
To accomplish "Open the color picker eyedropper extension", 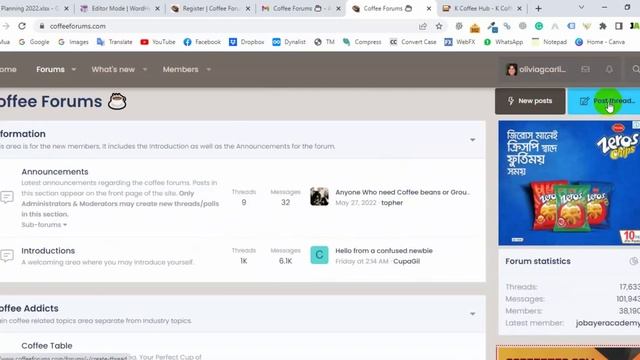I will click(492, 27).
